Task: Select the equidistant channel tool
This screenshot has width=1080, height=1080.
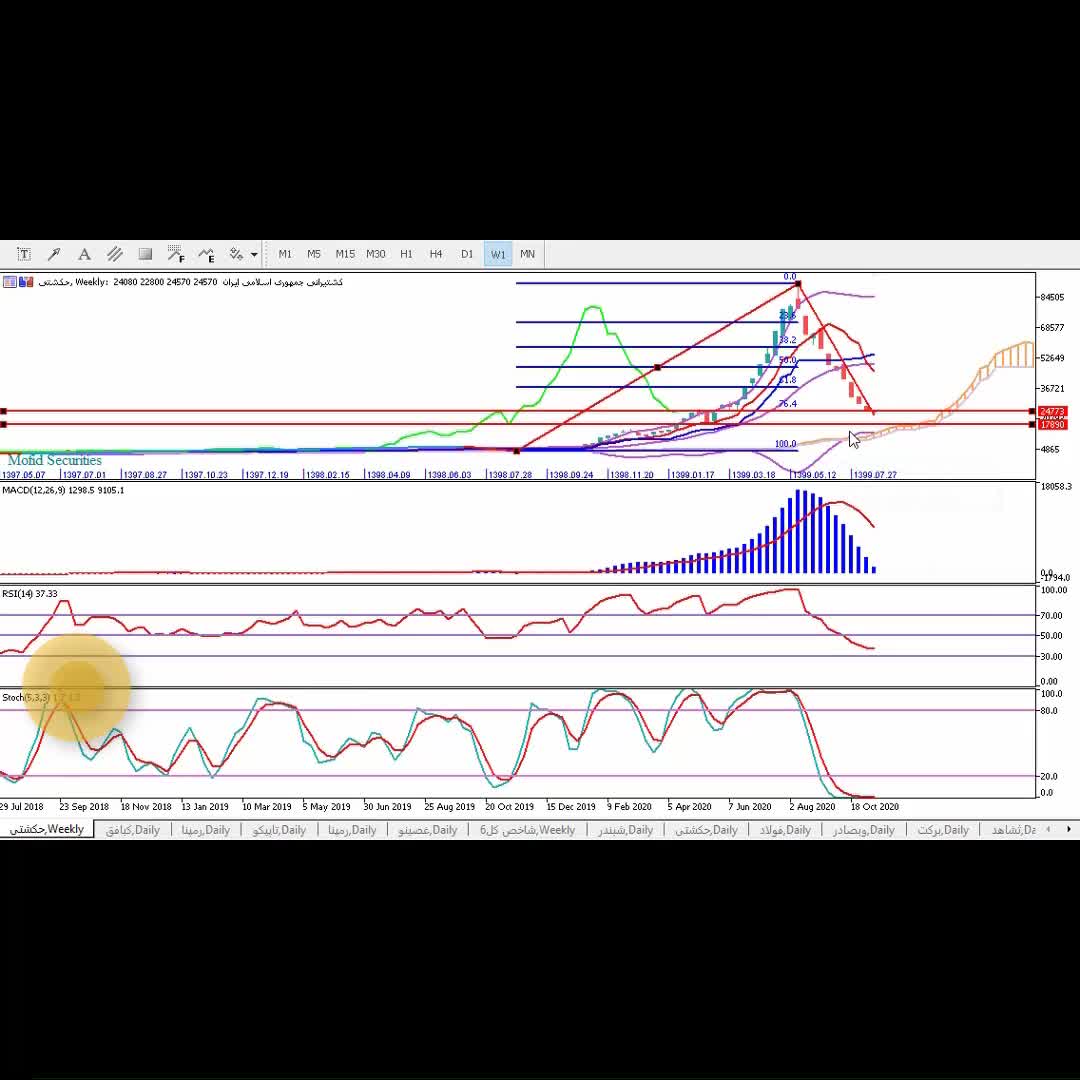Action: [115, 254]
